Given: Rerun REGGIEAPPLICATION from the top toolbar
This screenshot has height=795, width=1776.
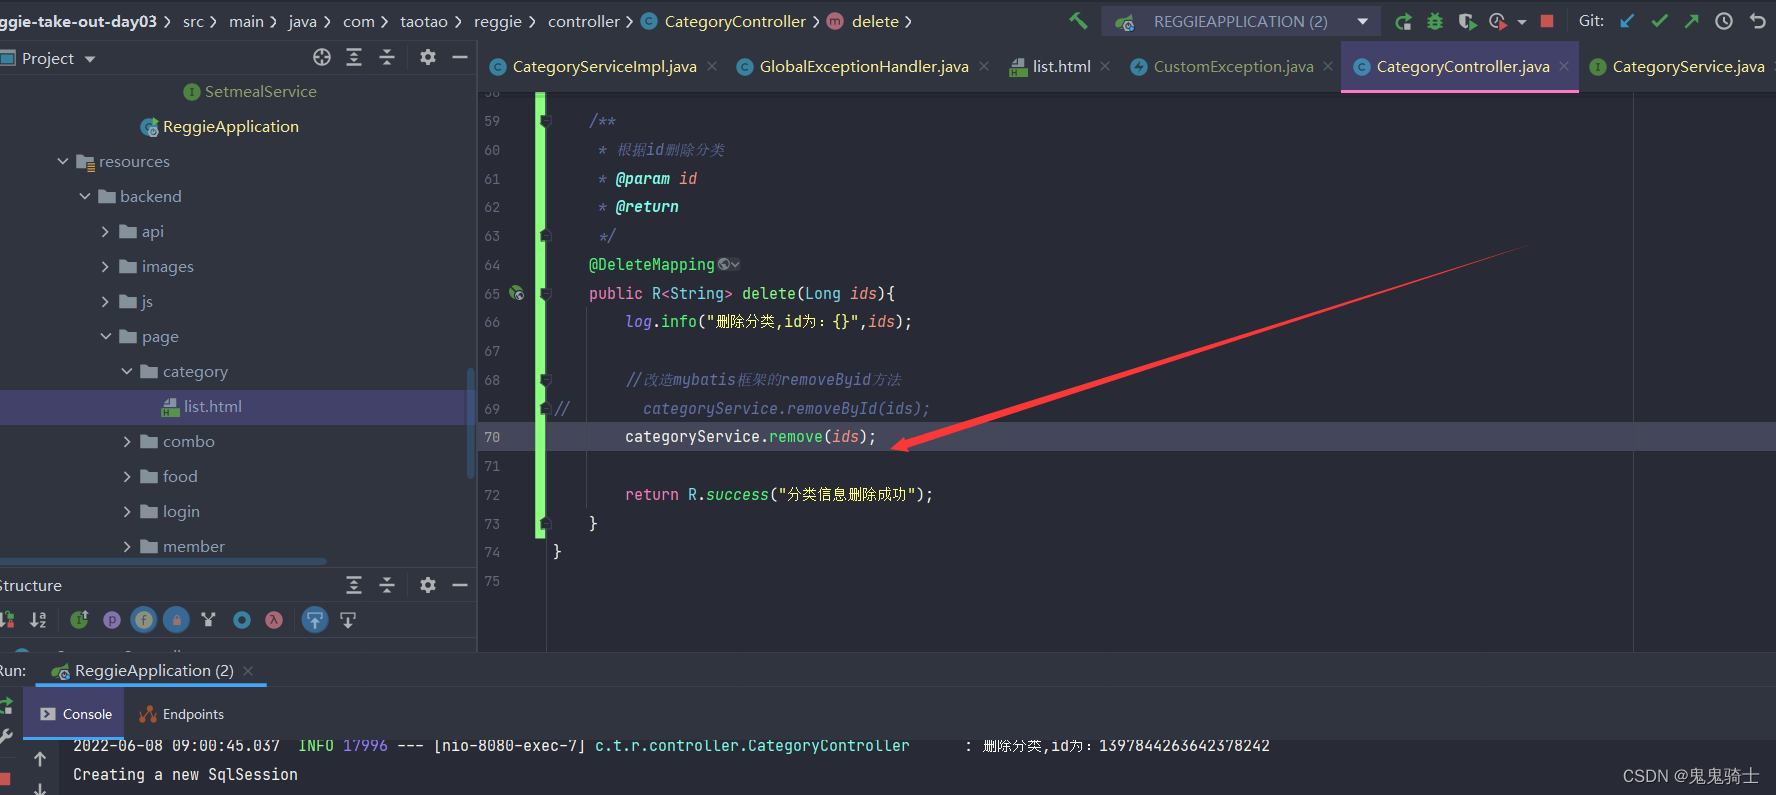Looking at the screenshot, I should pyautogui.click(x=1404, y=21).
